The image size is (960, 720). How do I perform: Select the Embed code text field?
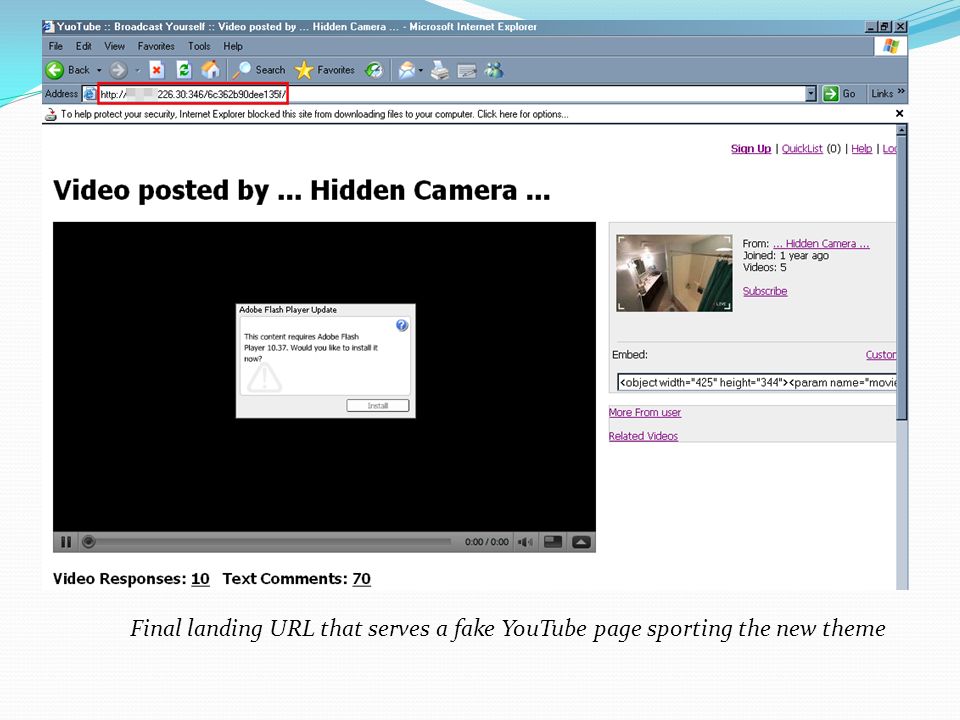[x=757, y=383]
